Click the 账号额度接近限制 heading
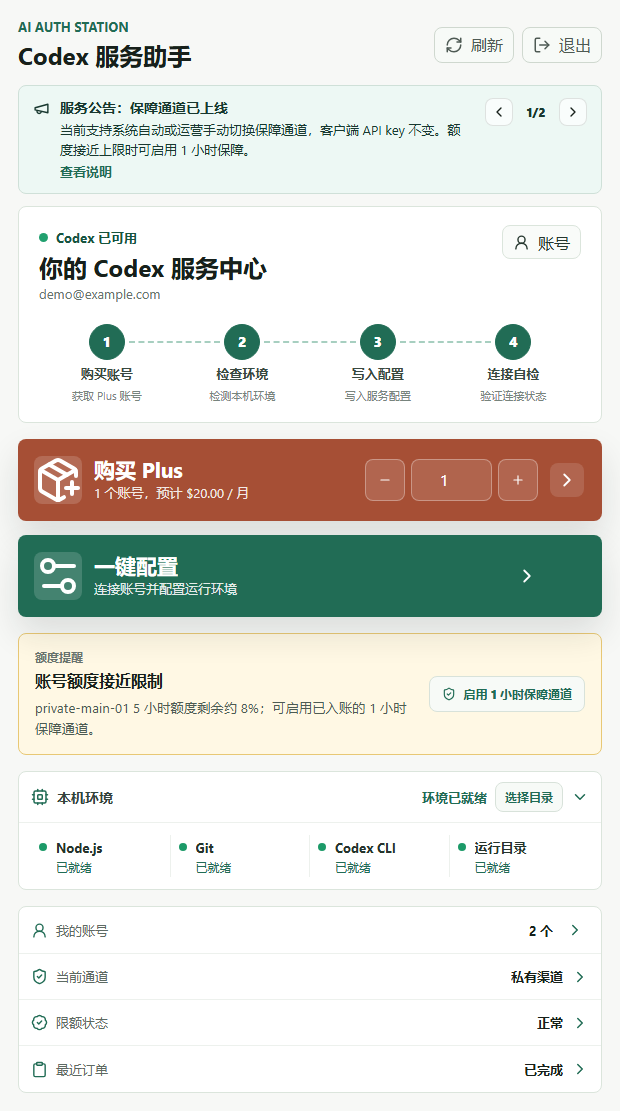Image resolution: width=620 pixels, height=1111 pixels. [98, 682]
